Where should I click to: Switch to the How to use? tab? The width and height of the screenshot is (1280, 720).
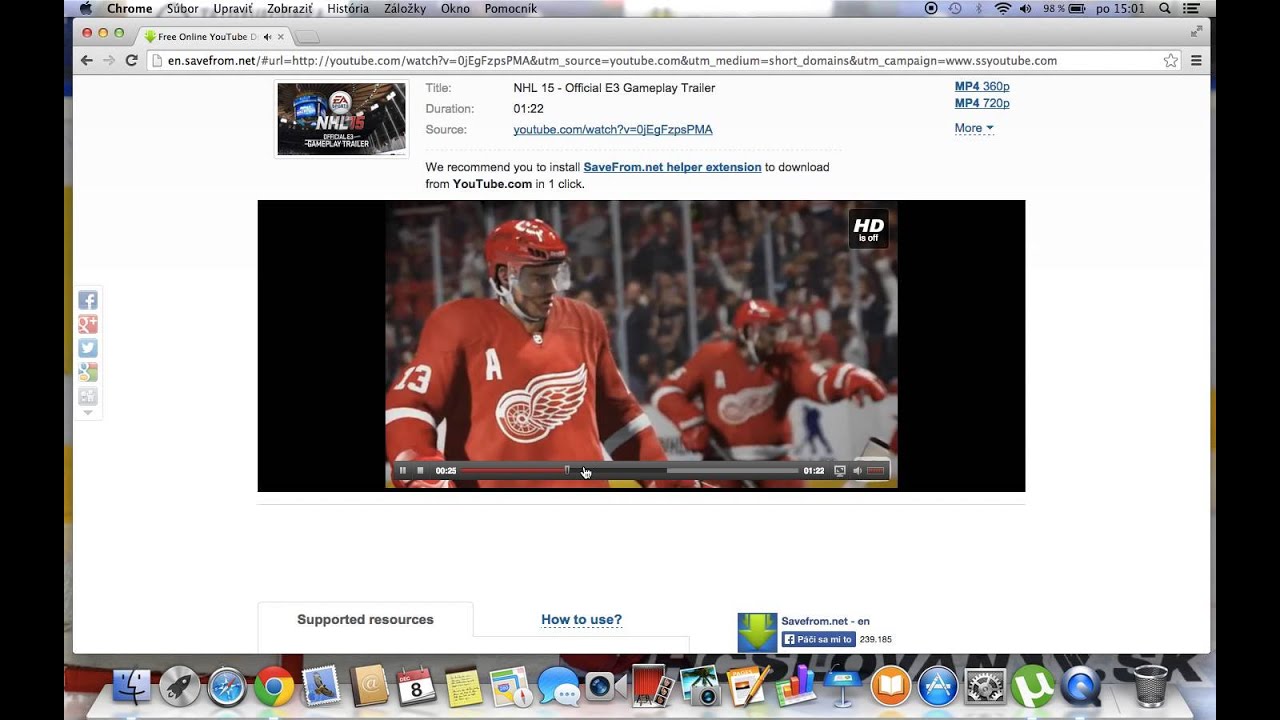click(581, 620)
